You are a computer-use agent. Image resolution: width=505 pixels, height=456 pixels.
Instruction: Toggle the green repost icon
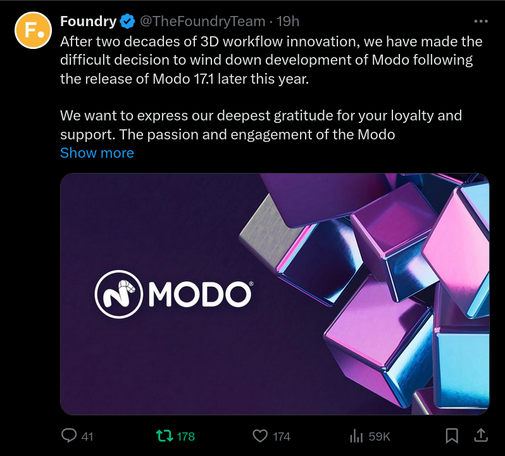pyautogui.click(x=165, y=436)
